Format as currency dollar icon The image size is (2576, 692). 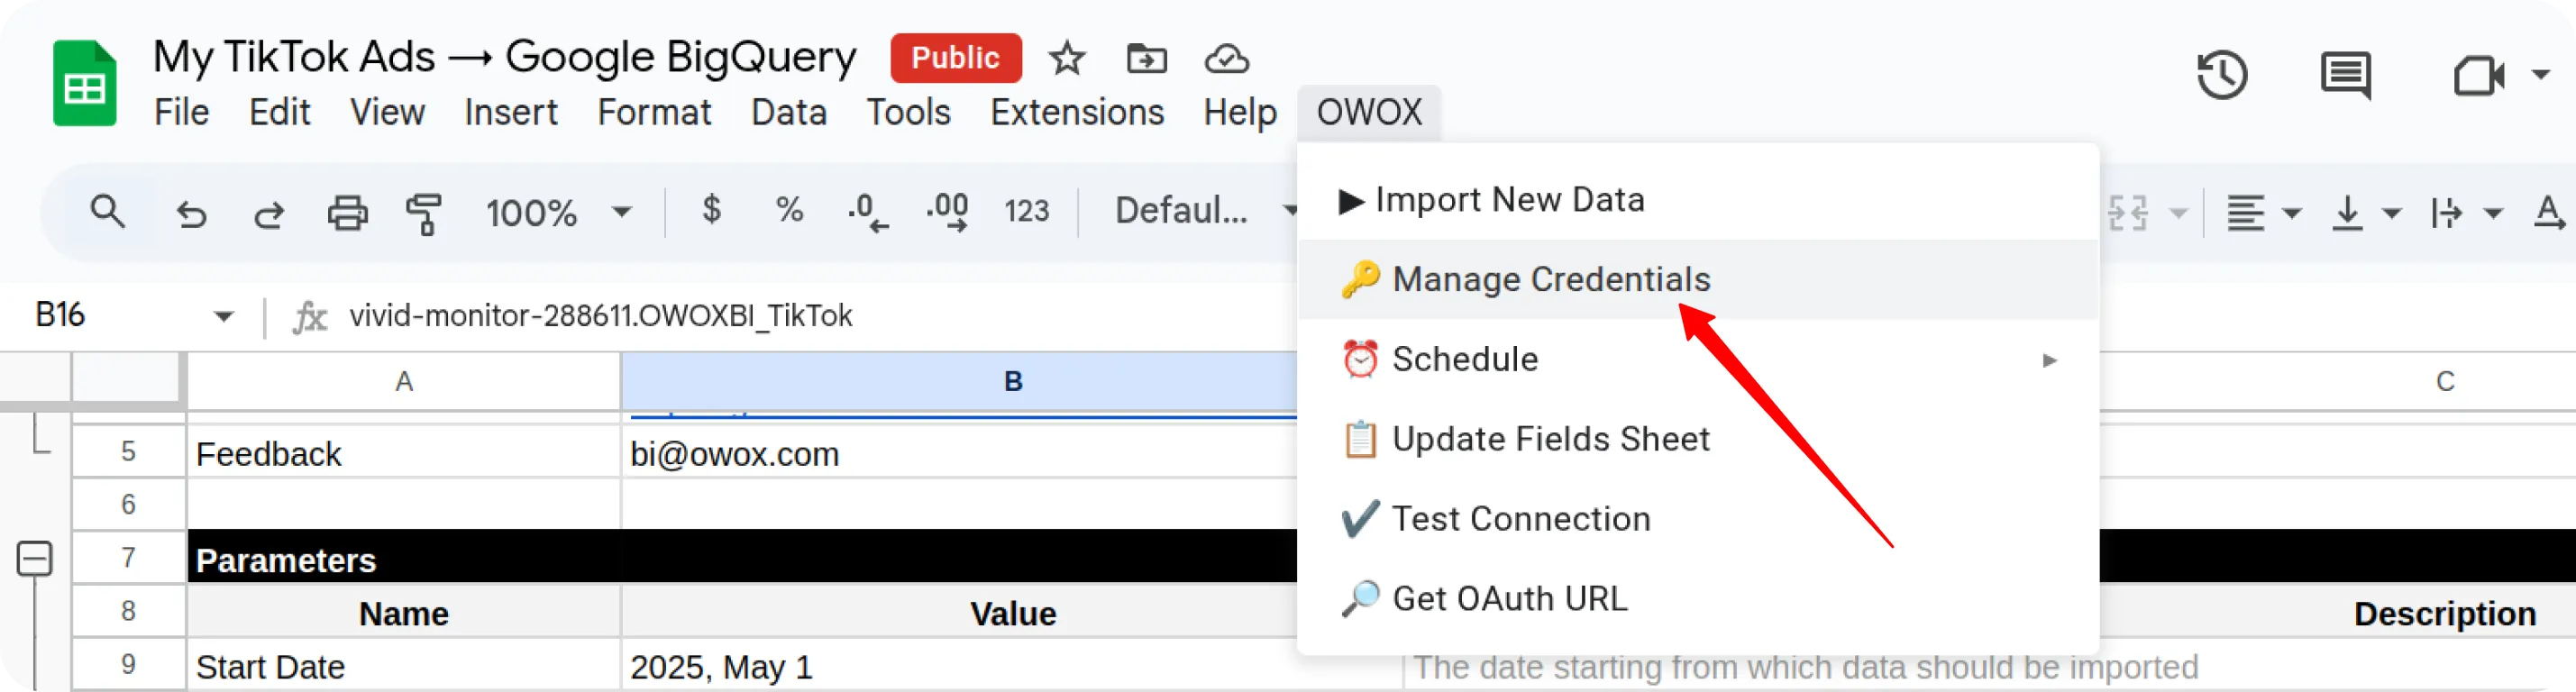(711, 210)
